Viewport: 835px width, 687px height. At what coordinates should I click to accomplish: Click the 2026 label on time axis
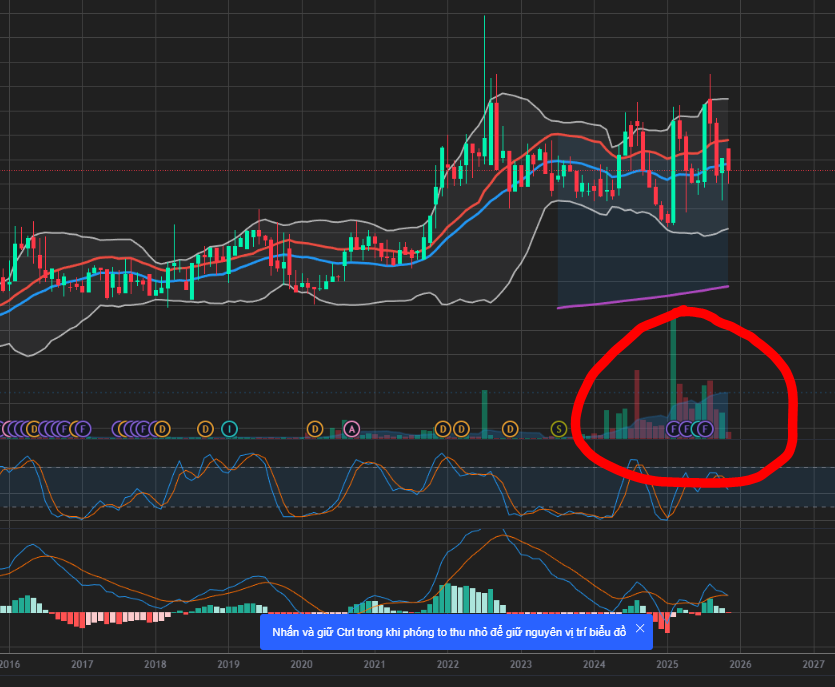tap(740, 664)
